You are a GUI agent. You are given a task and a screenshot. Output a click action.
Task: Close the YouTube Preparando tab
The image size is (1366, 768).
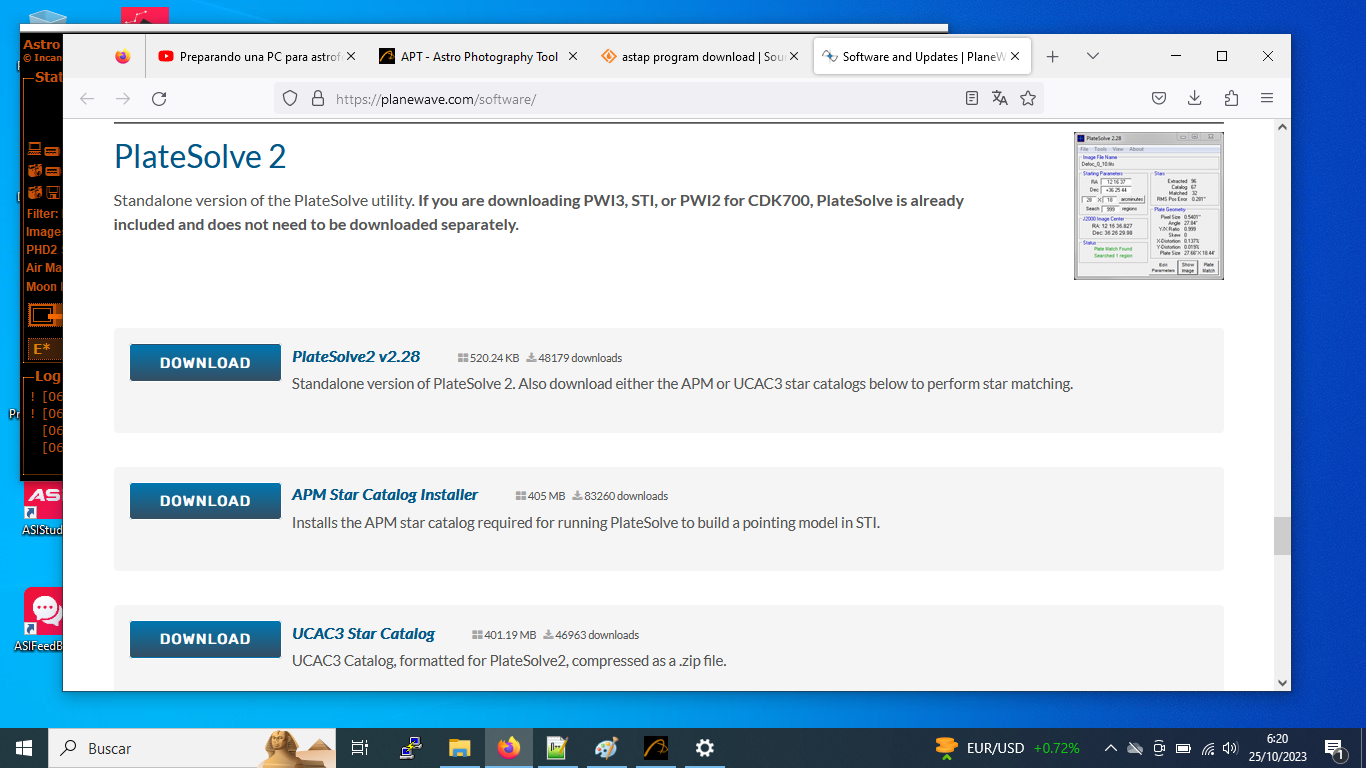[x=350, y=57]
